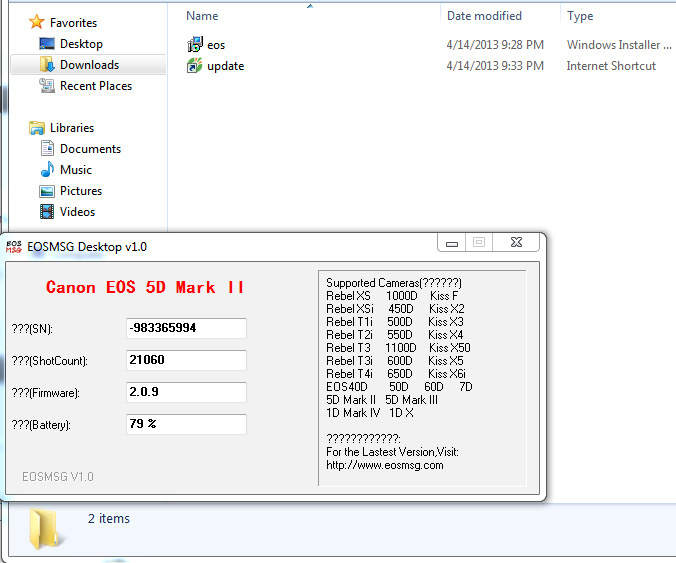Click the Favorites star icon
Viewport: 676px width, 563px height.
[37, 22]
